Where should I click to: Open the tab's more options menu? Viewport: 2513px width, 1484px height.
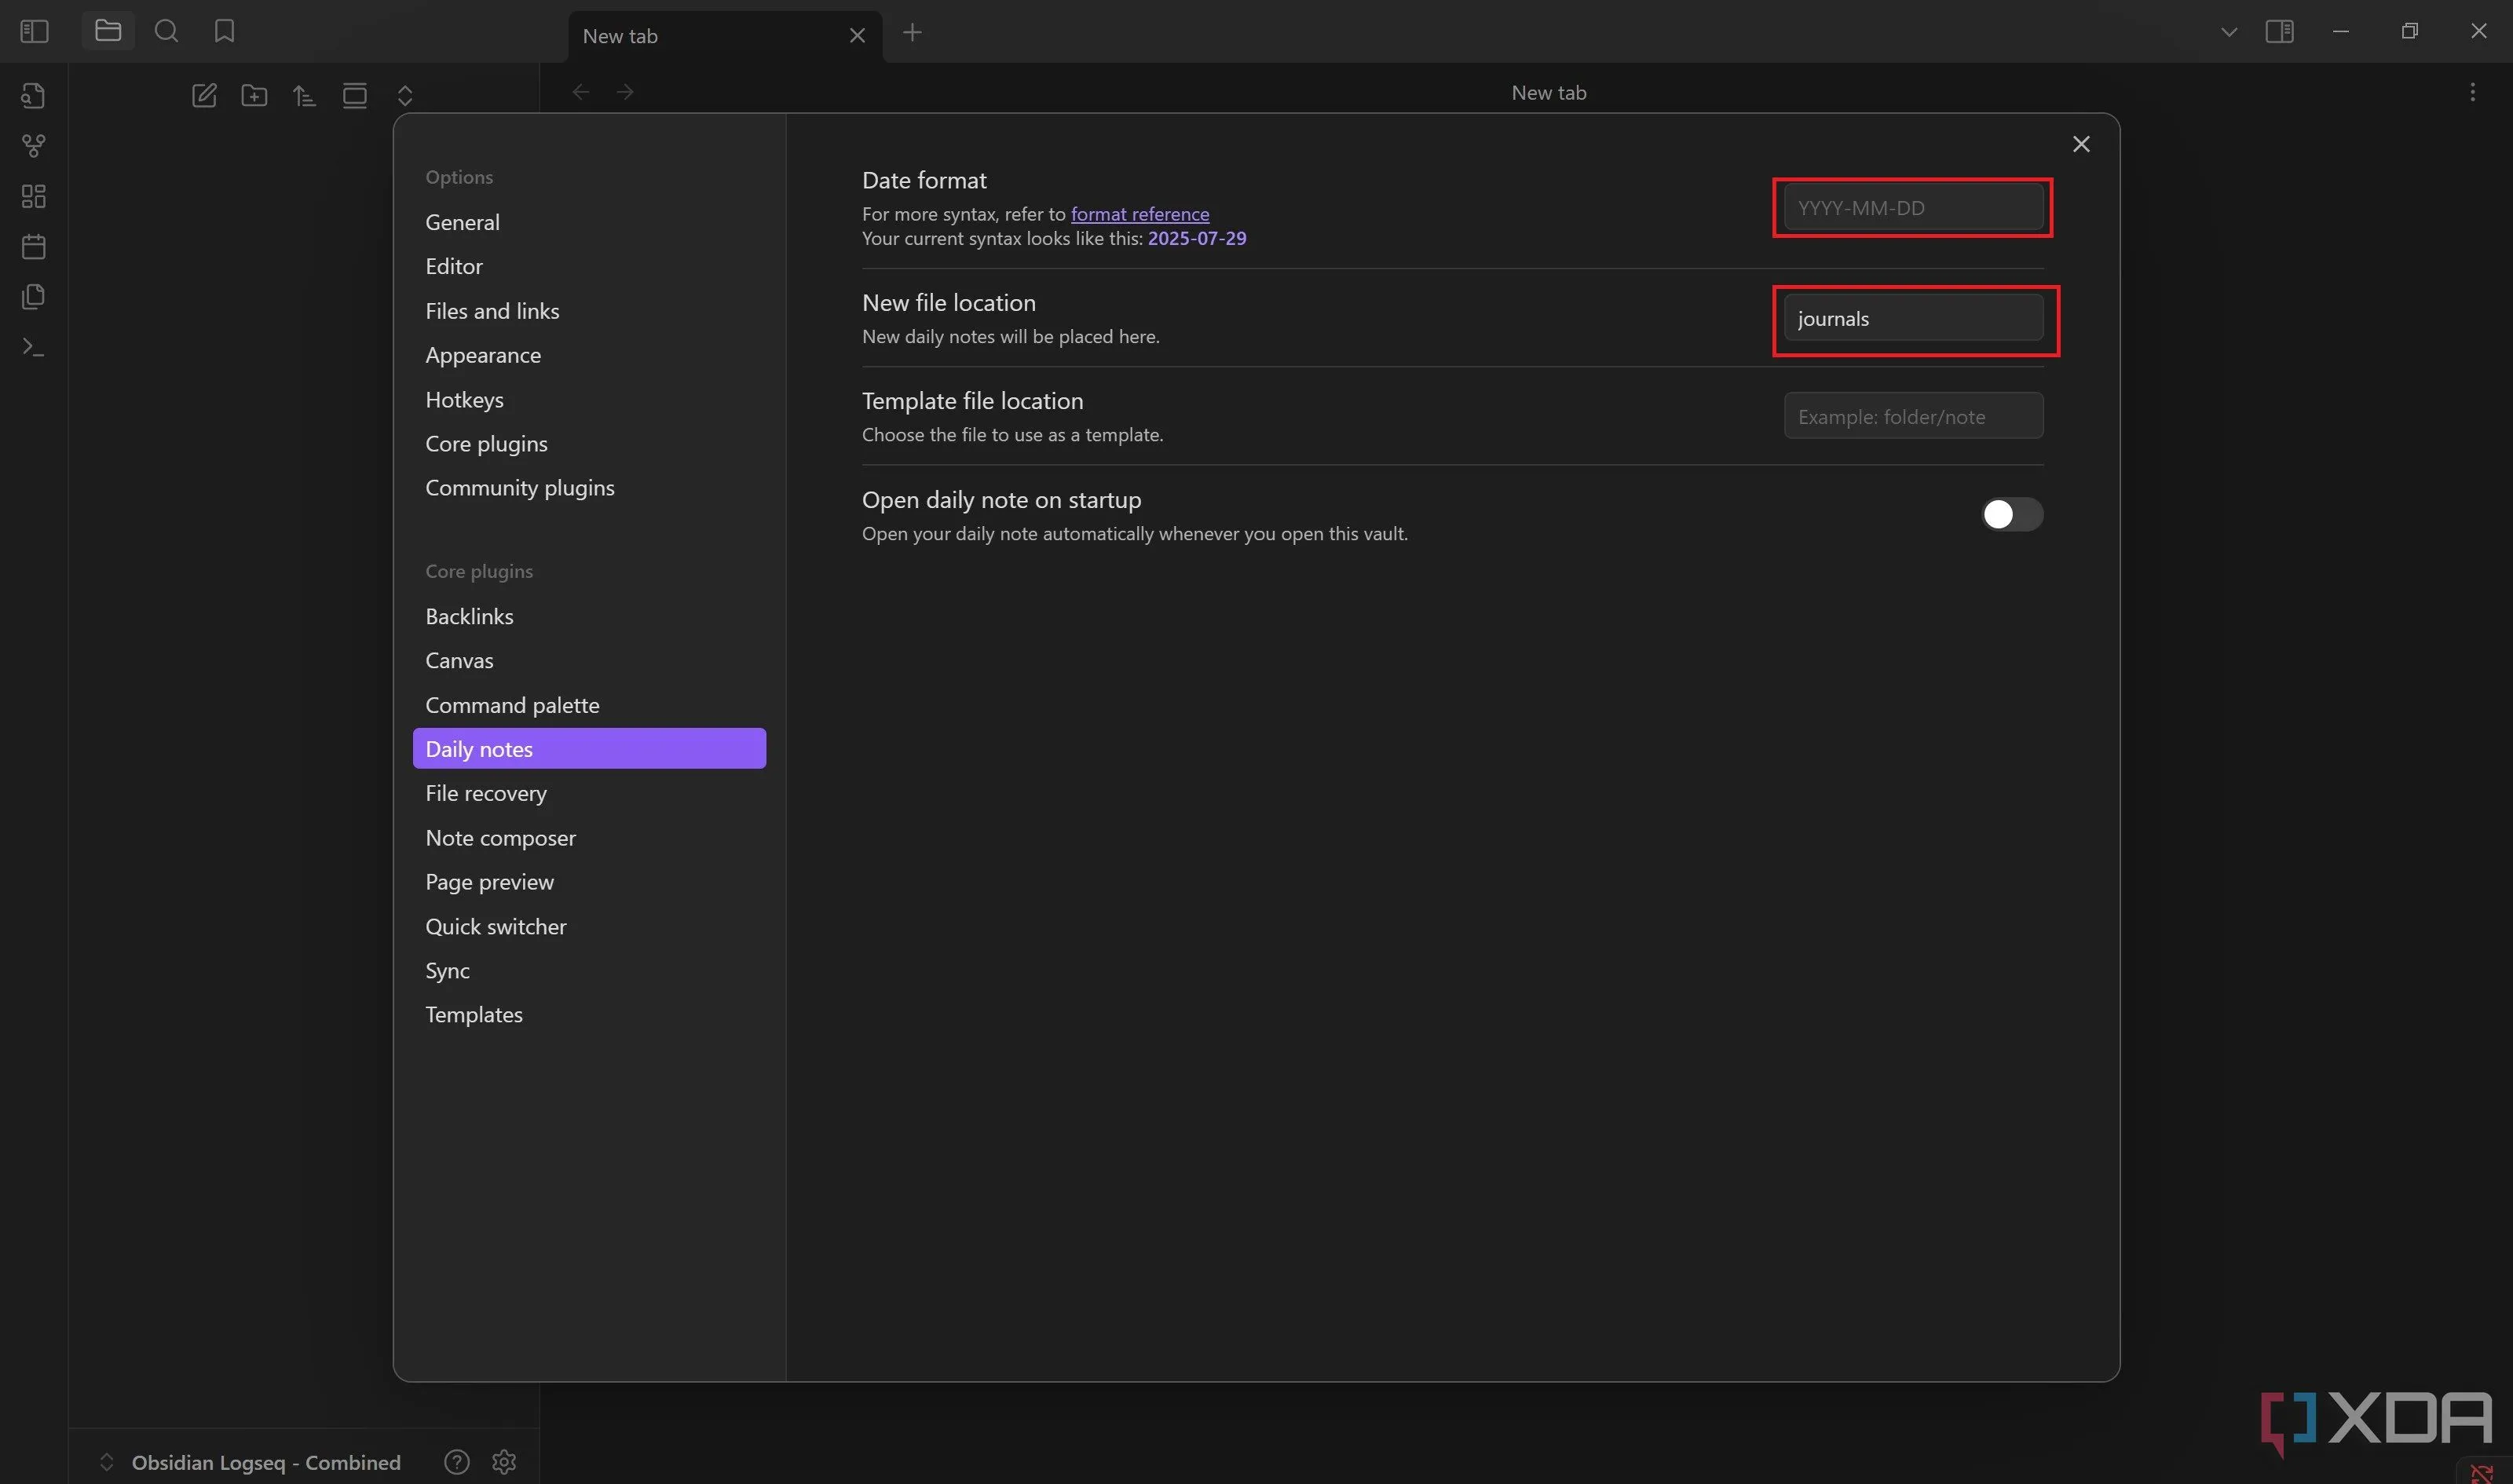click(2472, 92)
